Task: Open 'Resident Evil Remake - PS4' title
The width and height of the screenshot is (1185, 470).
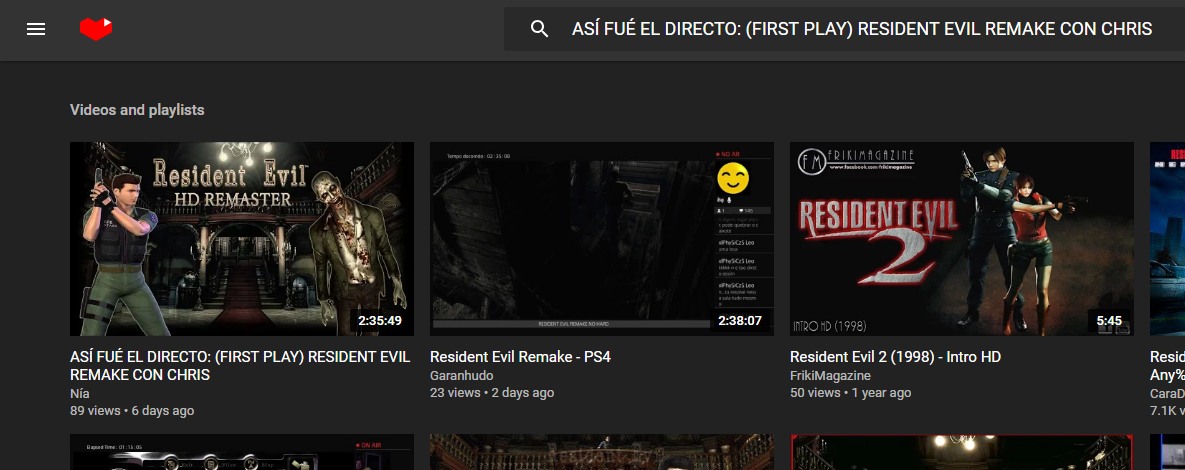Action: tap(520, 357)
